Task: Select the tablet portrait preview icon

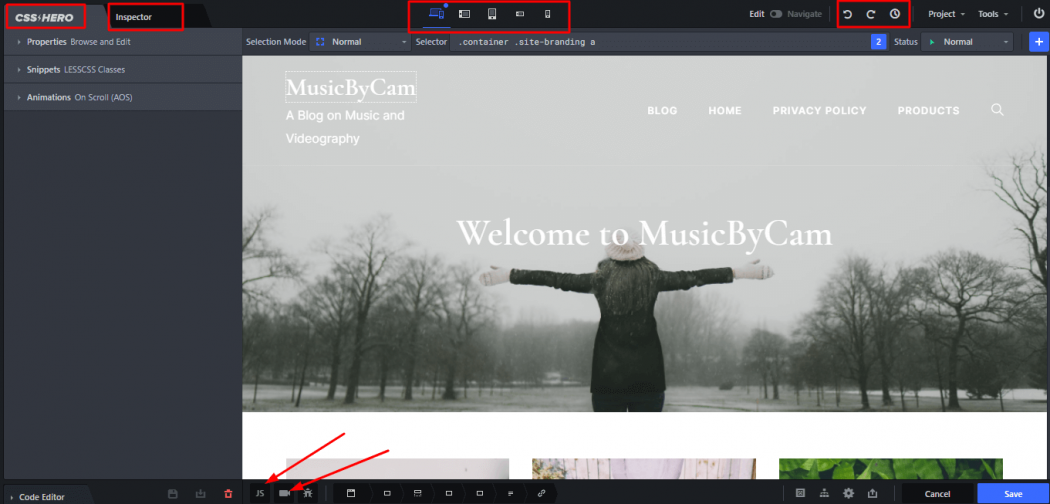Action: coord(492,14)
